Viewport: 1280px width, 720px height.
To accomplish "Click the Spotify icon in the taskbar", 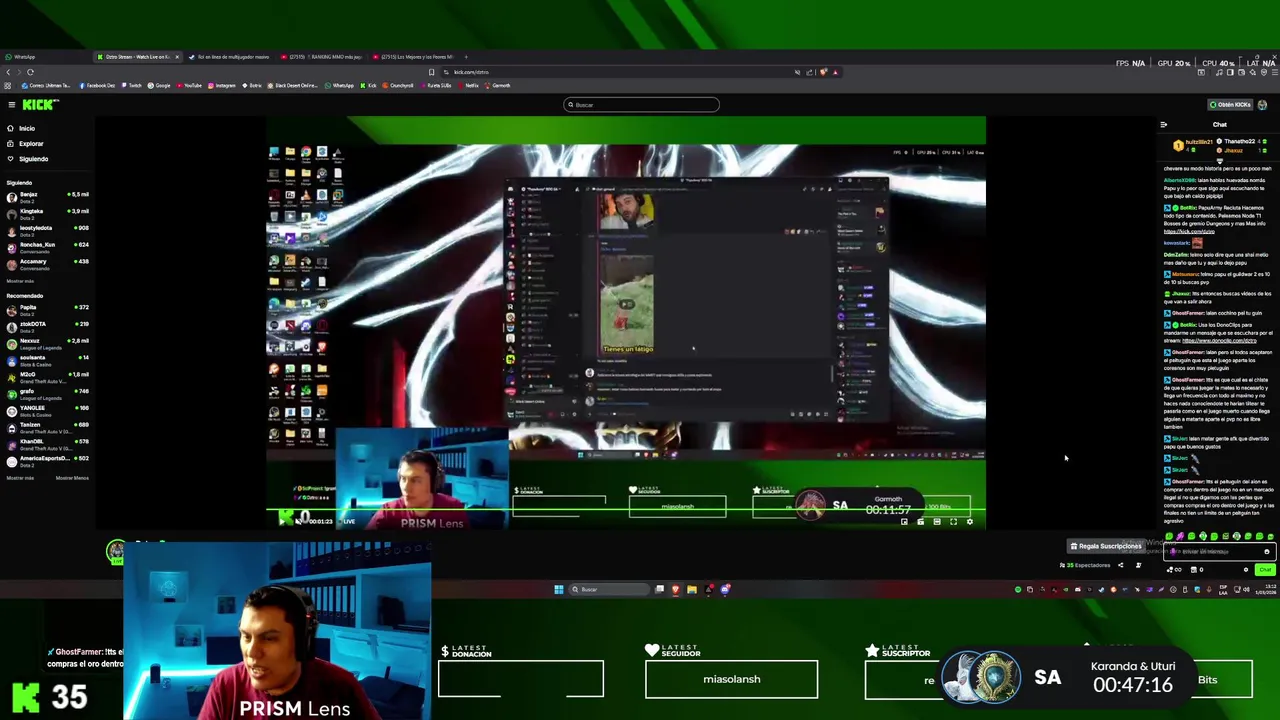I will [1018, 589].
